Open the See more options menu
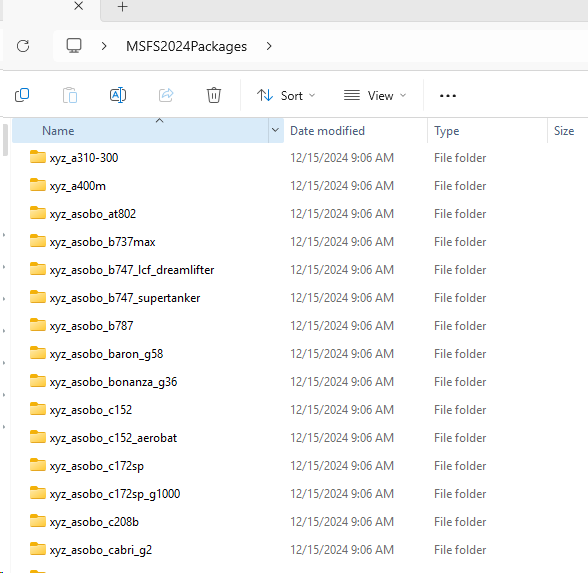The height and width of the screenshot is (573, 588). click(x=448, y=96)
